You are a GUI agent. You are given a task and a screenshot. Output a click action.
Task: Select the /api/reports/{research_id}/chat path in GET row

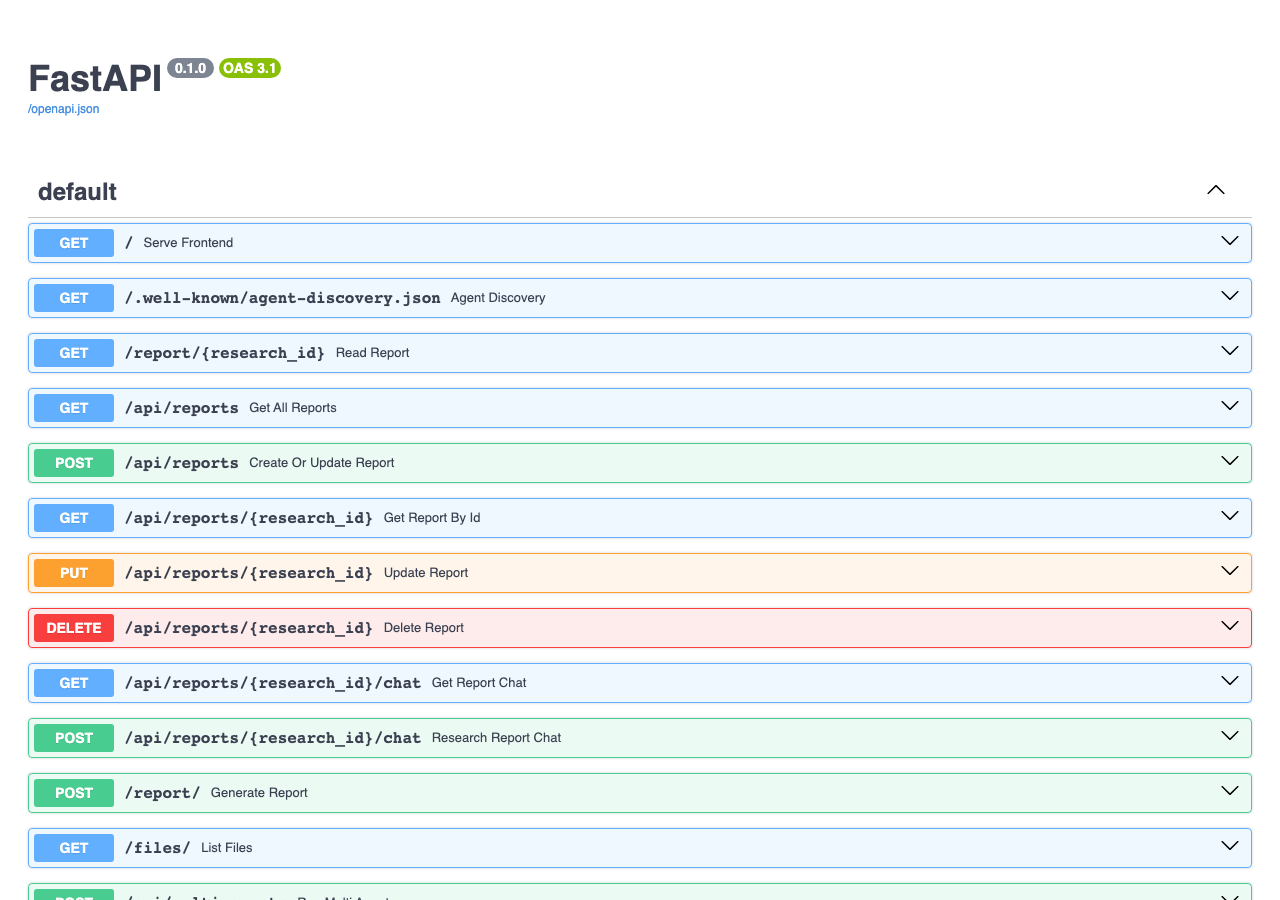click(x=272, y=683)
